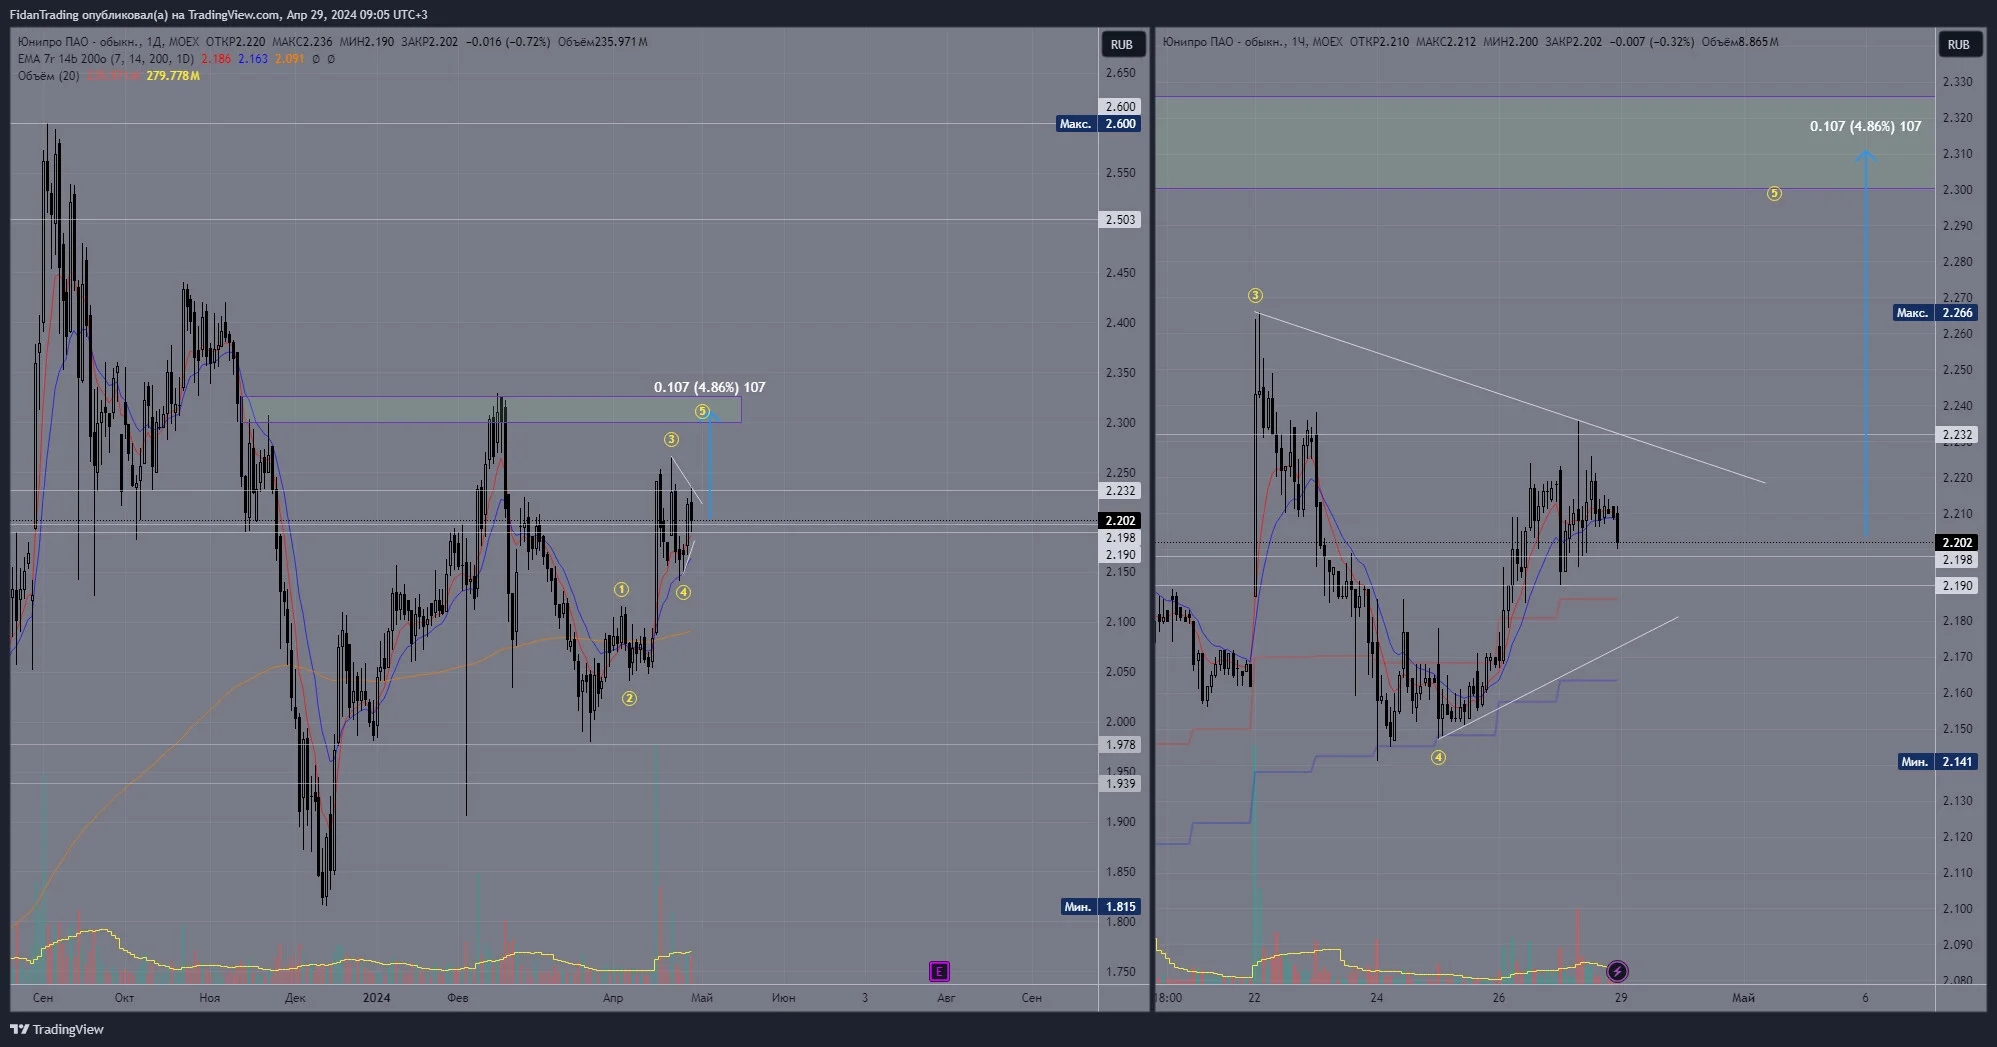Select wave marker 1 on the daily chart
Screen dimensions: 1997x1047
[621, 589]
